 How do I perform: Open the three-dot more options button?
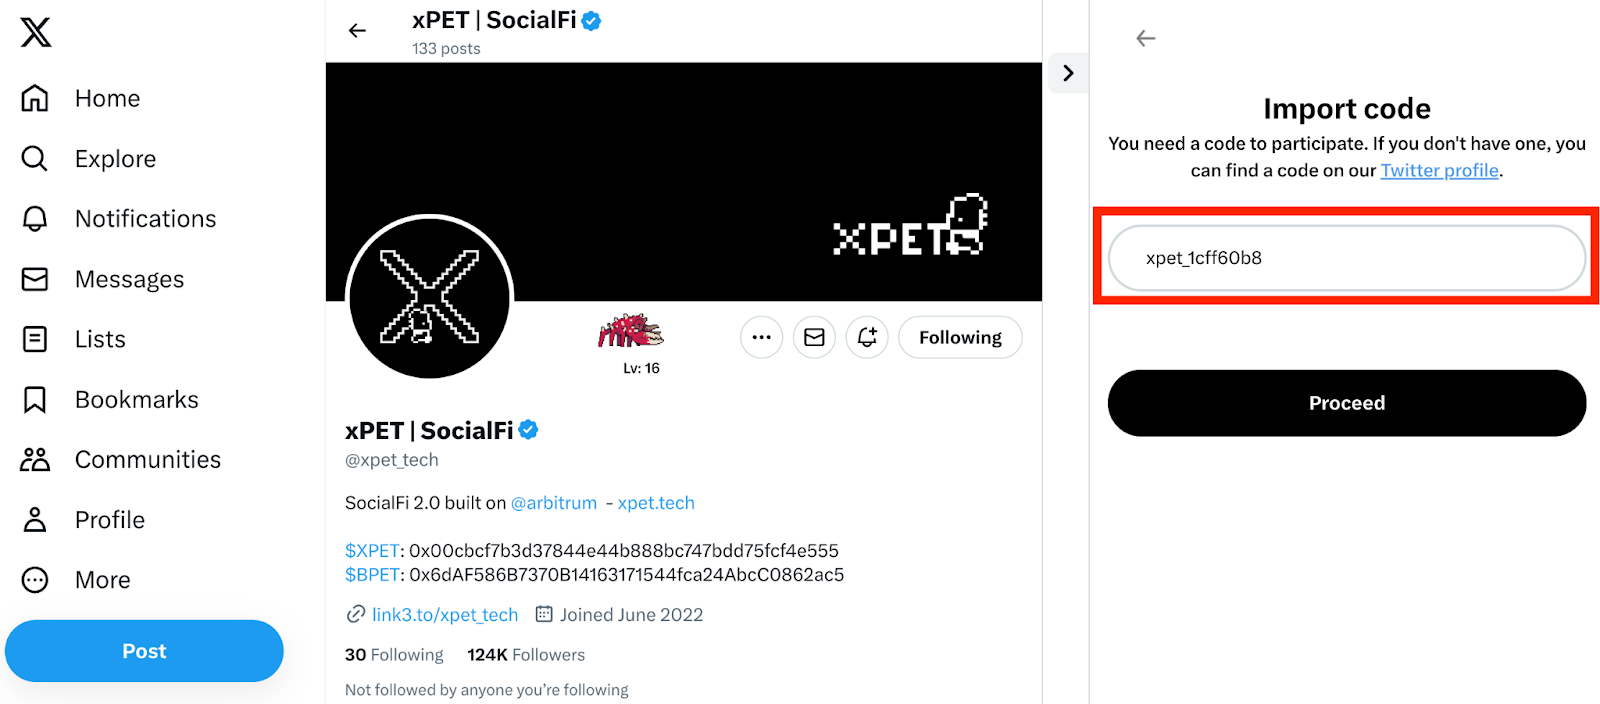[761, 338]
